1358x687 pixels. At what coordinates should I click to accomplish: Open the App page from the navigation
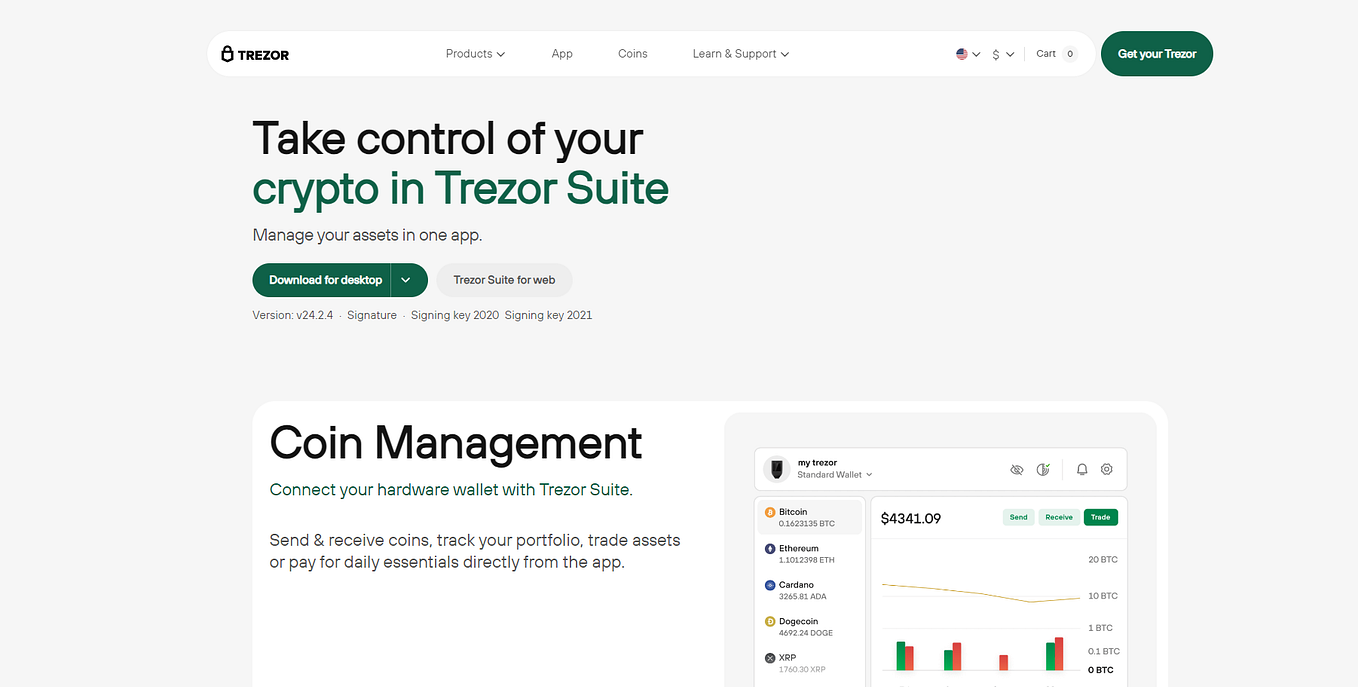(561, 53)
